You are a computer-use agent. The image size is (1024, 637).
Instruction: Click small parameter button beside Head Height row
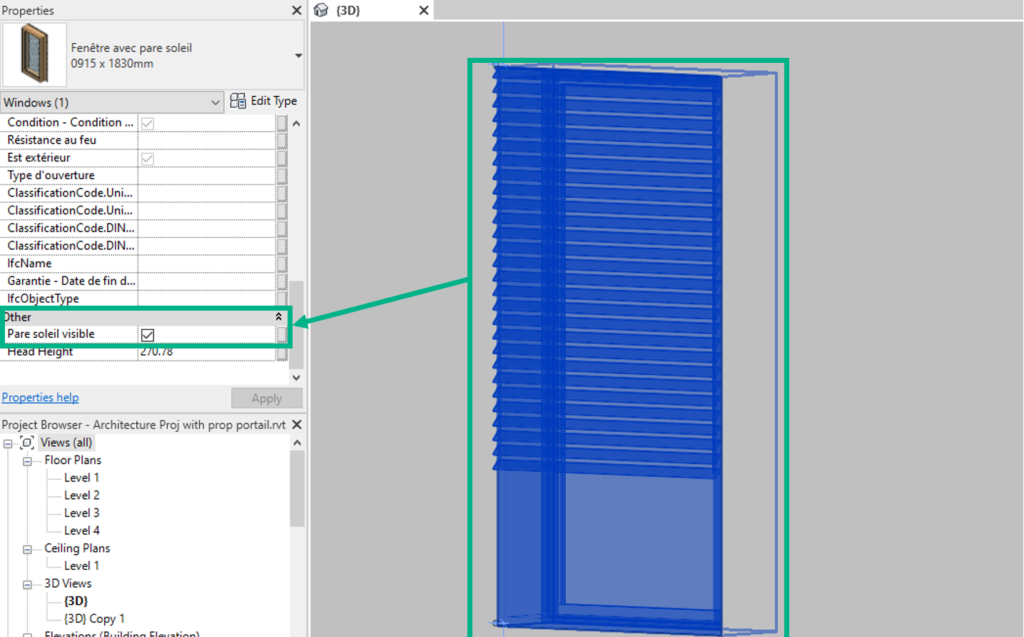pyautogui.click(x=282, y=352)
